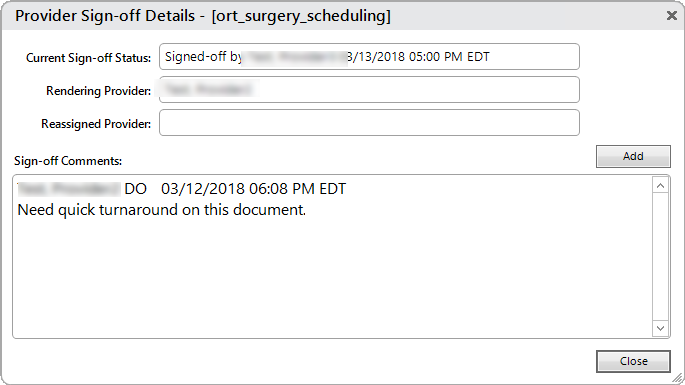Click the Add button for sign-off comments
Image resolution: width=685 pixels, height=385 pixels.
coord(633,156)
